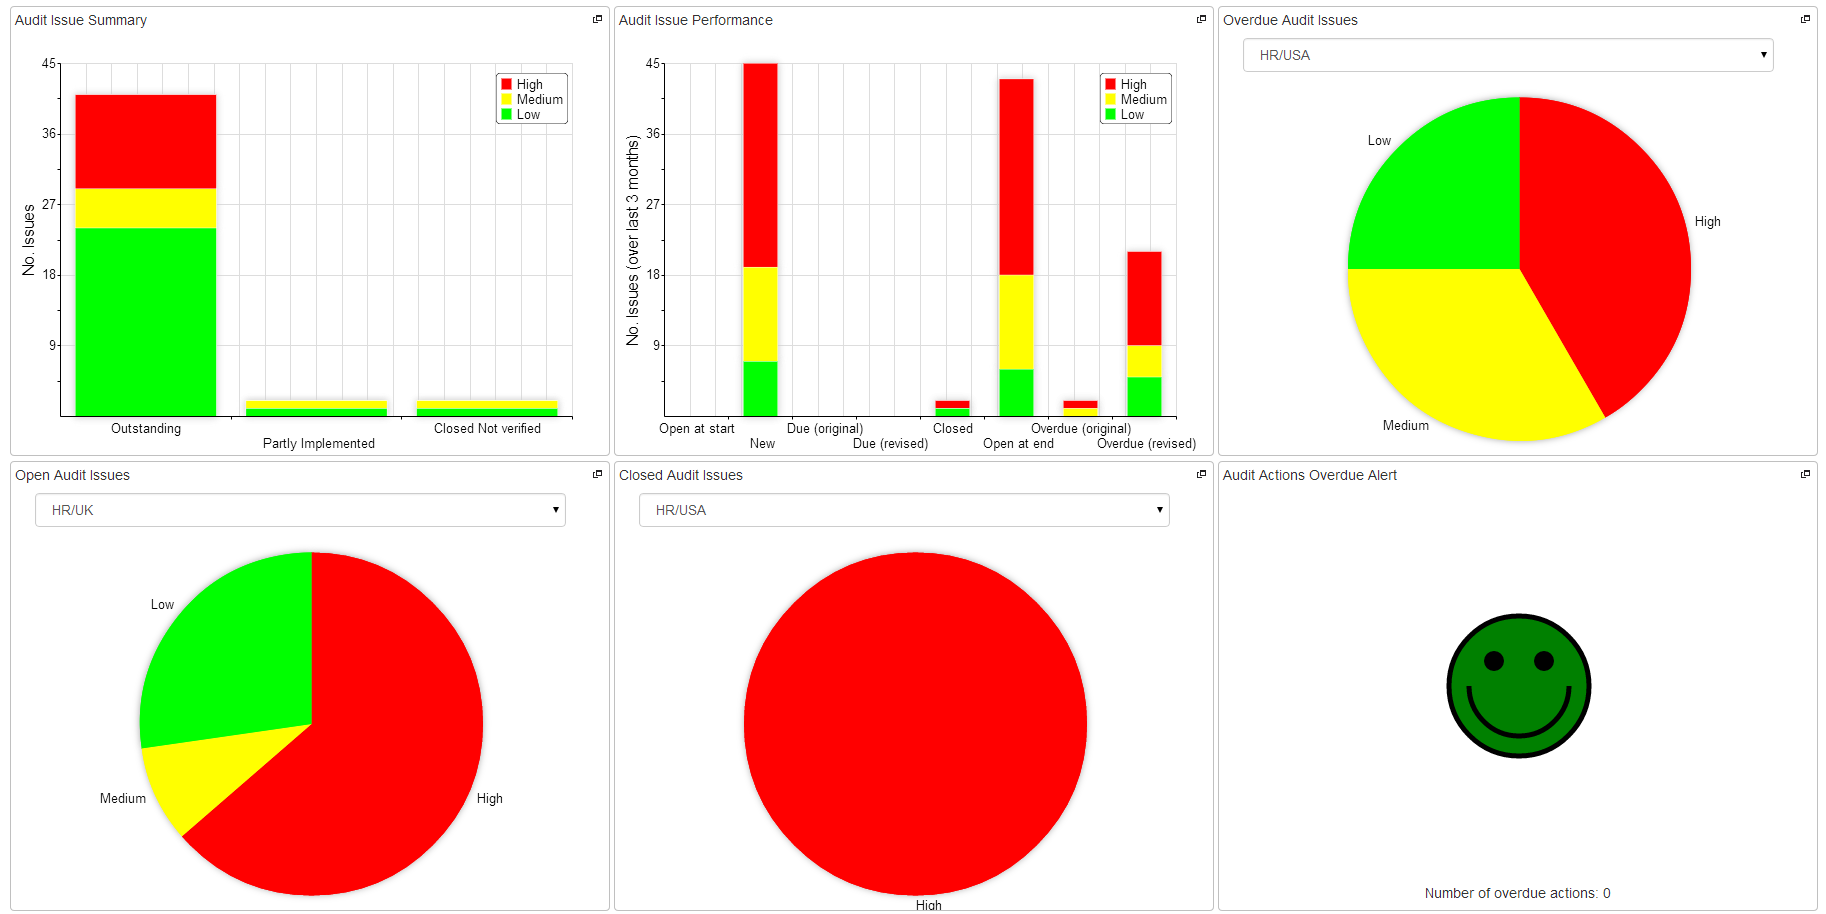Maximize the Closed Audit Issues panel
Screen dimensions: 1826x914
[x=1201, y=474]
